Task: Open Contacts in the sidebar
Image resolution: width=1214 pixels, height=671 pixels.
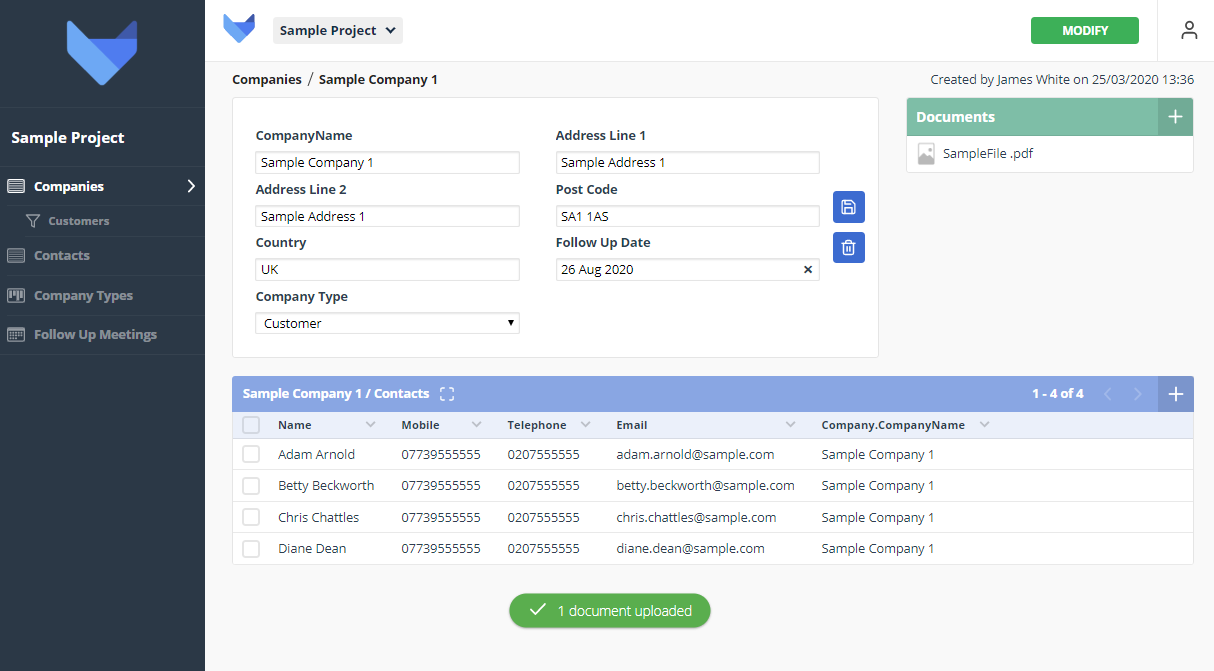Action: (62, 256)
